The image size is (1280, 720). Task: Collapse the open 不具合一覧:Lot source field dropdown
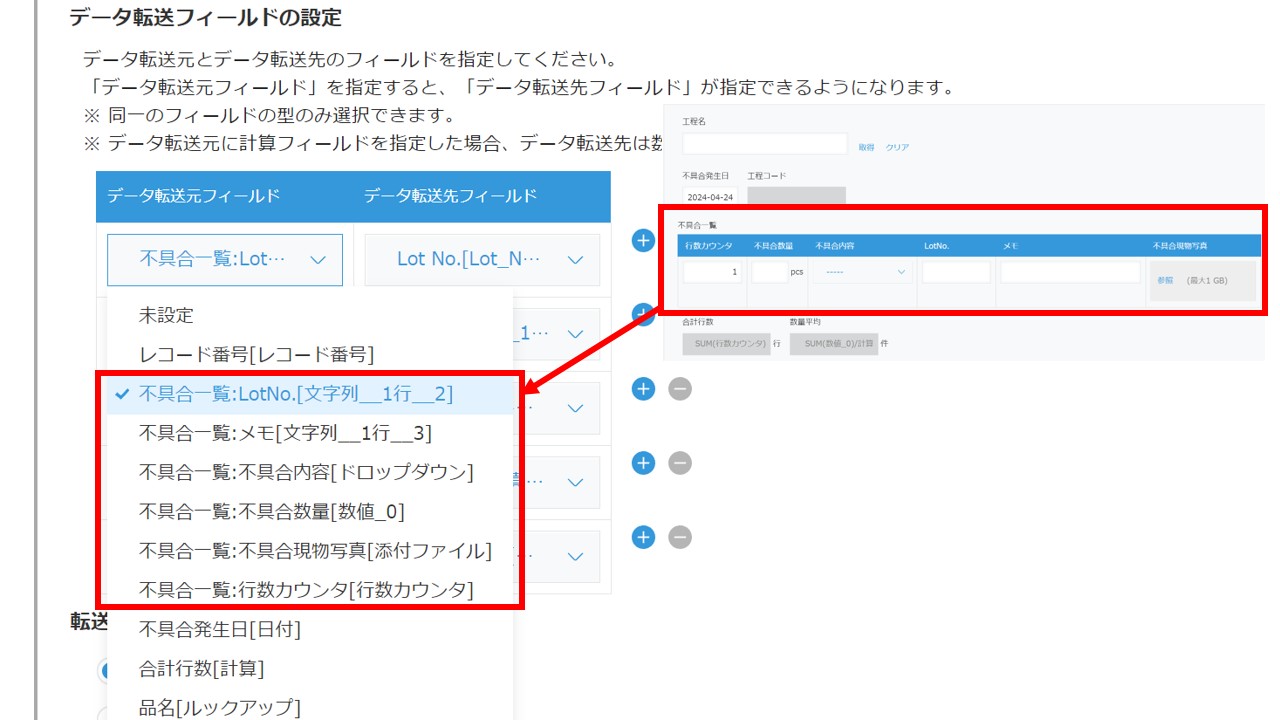225,260
